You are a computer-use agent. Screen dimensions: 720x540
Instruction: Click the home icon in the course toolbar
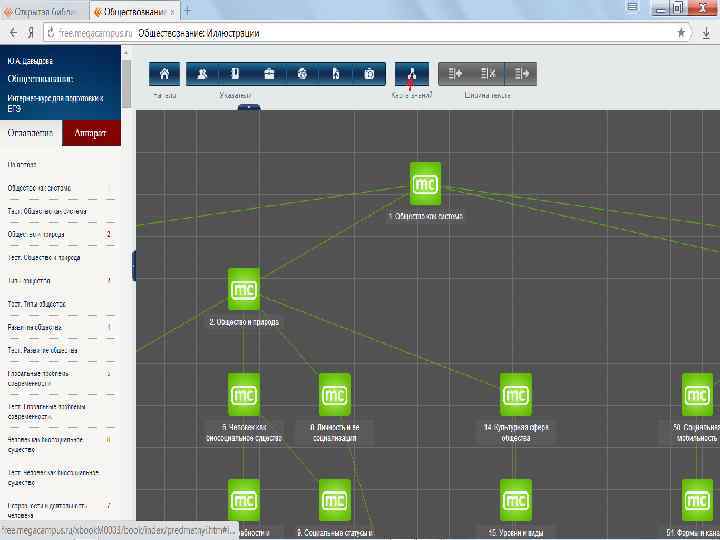coord(164,73)
